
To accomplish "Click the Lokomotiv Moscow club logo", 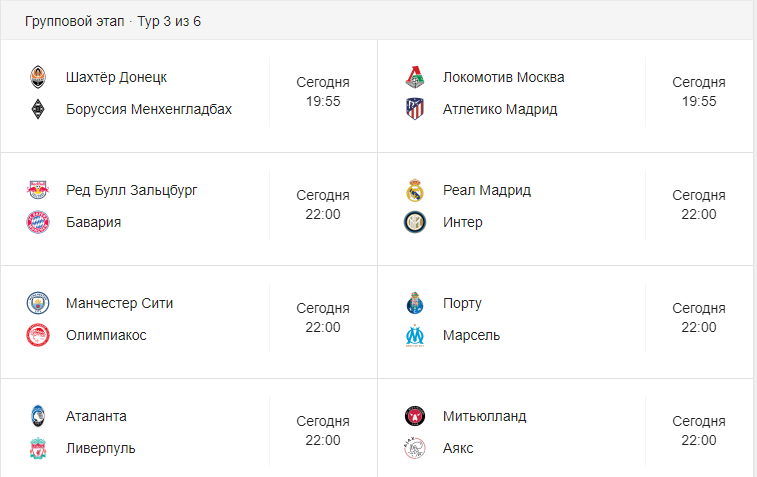I will click(415, 77).
